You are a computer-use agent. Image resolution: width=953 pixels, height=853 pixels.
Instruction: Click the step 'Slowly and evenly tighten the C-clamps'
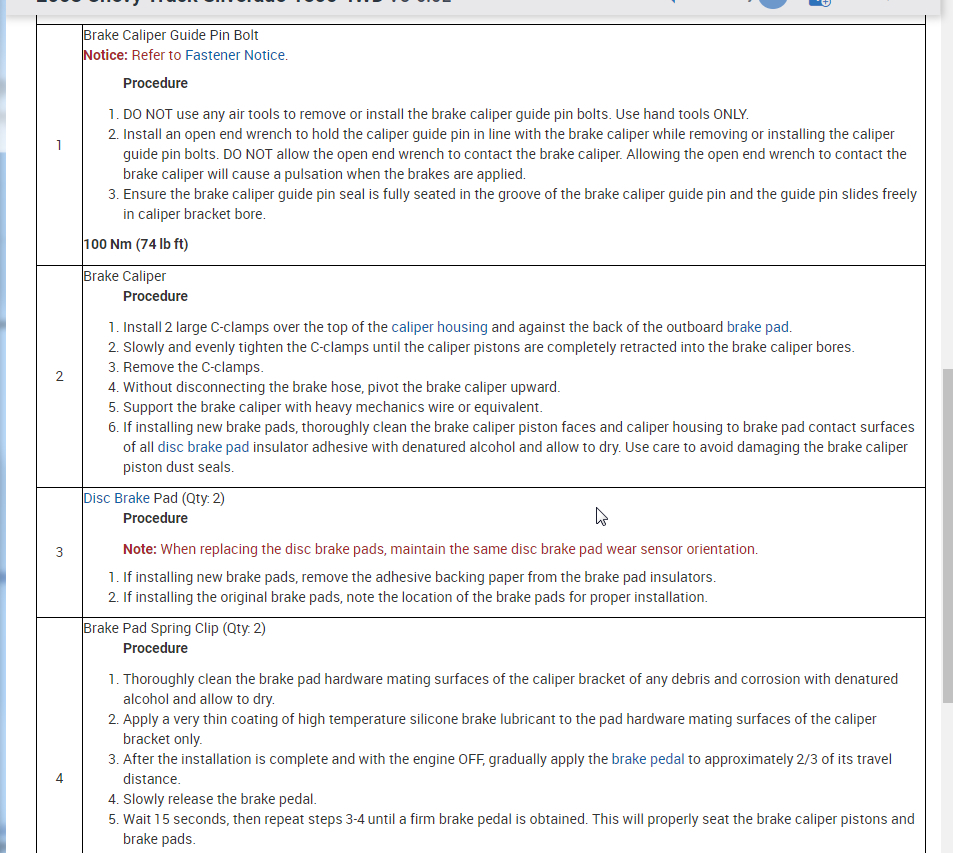point(489,347)
